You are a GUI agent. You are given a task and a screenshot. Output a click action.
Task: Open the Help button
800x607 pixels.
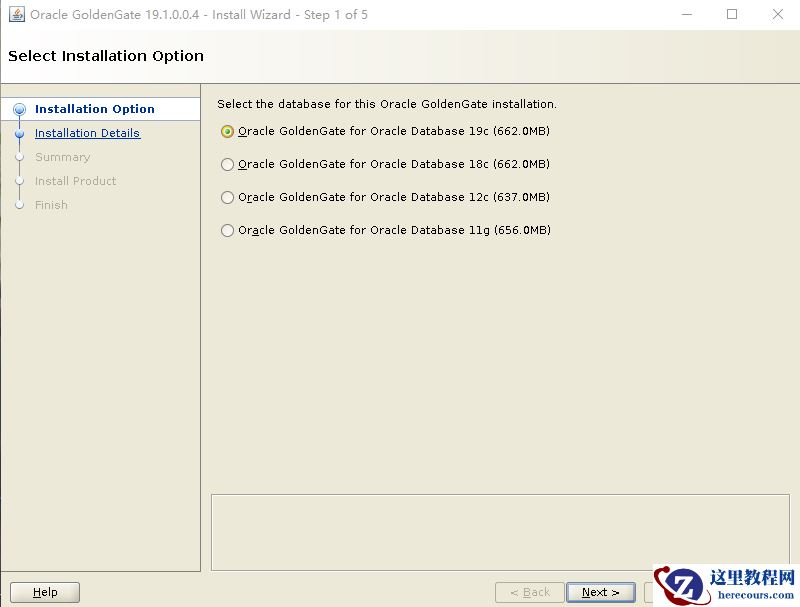(45, 592)
